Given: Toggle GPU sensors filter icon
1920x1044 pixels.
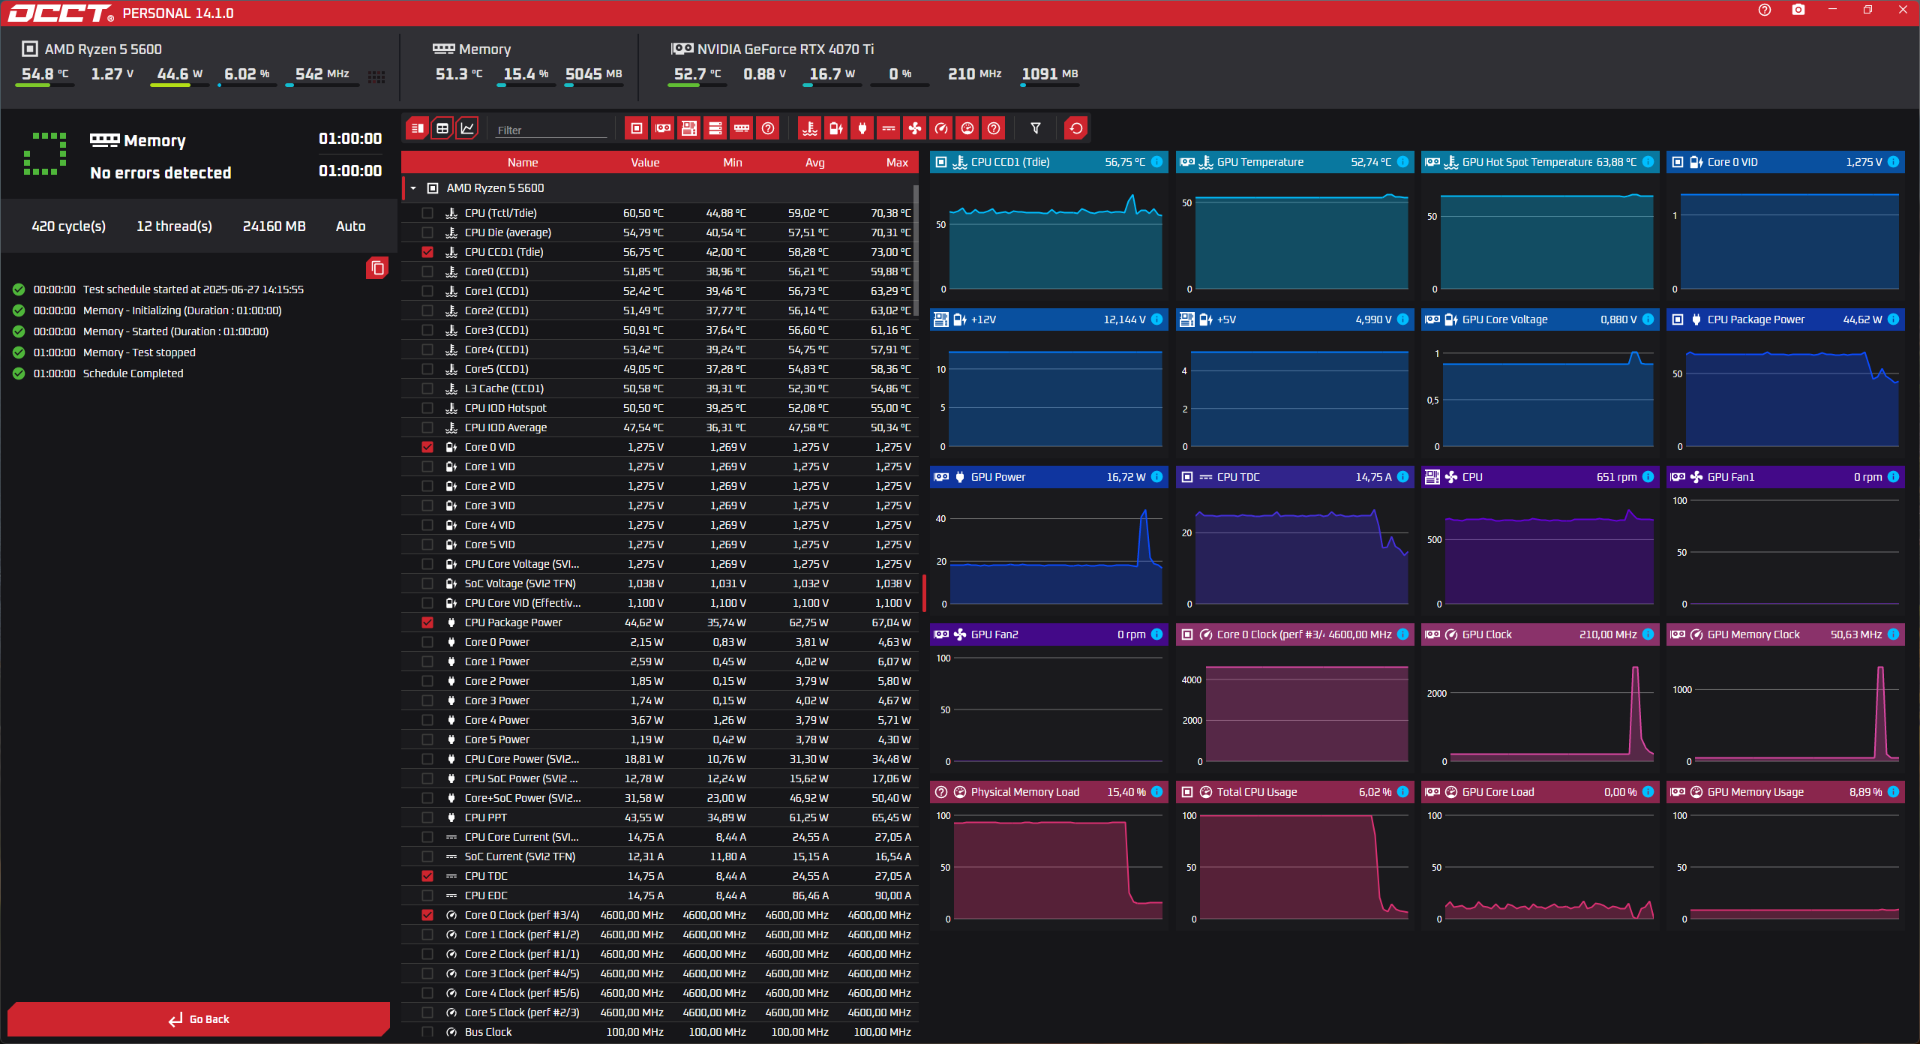Looking at the screenshot, I should click(x=663, y=128).
